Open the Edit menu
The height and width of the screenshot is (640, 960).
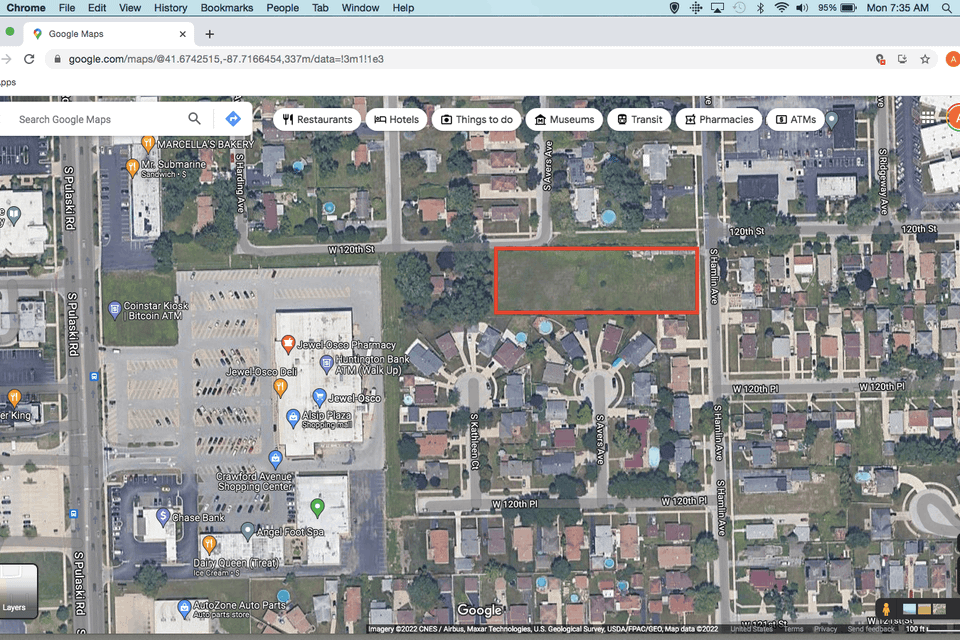coord(97,8)
